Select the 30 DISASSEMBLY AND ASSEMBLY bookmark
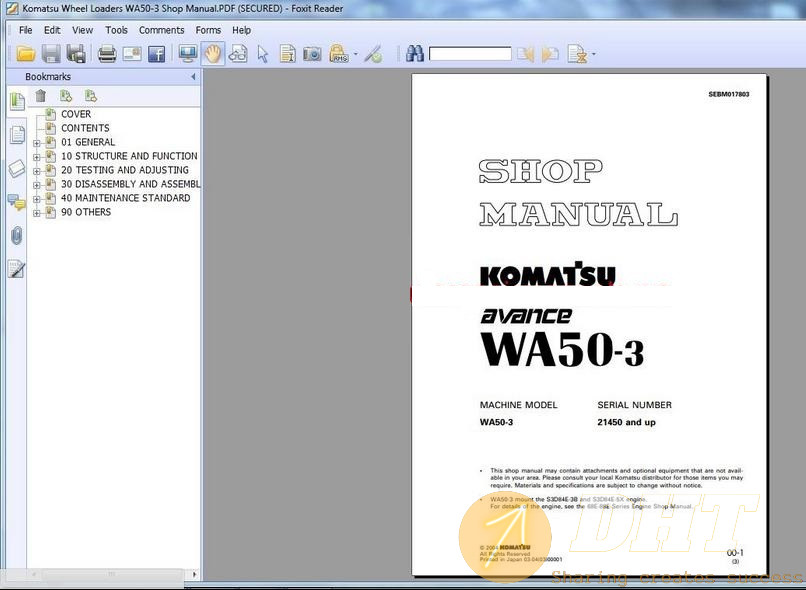 point(131,184)
